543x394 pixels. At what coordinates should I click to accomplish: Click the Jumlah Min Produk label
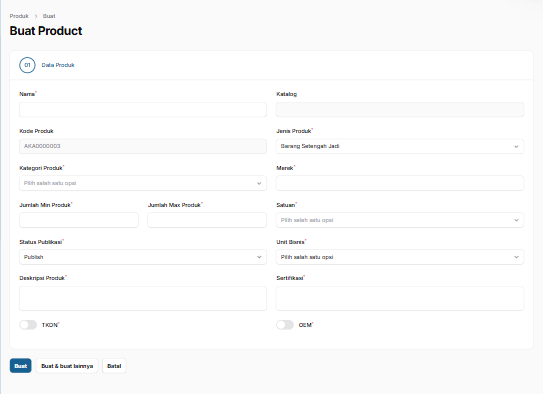(45, 205)
